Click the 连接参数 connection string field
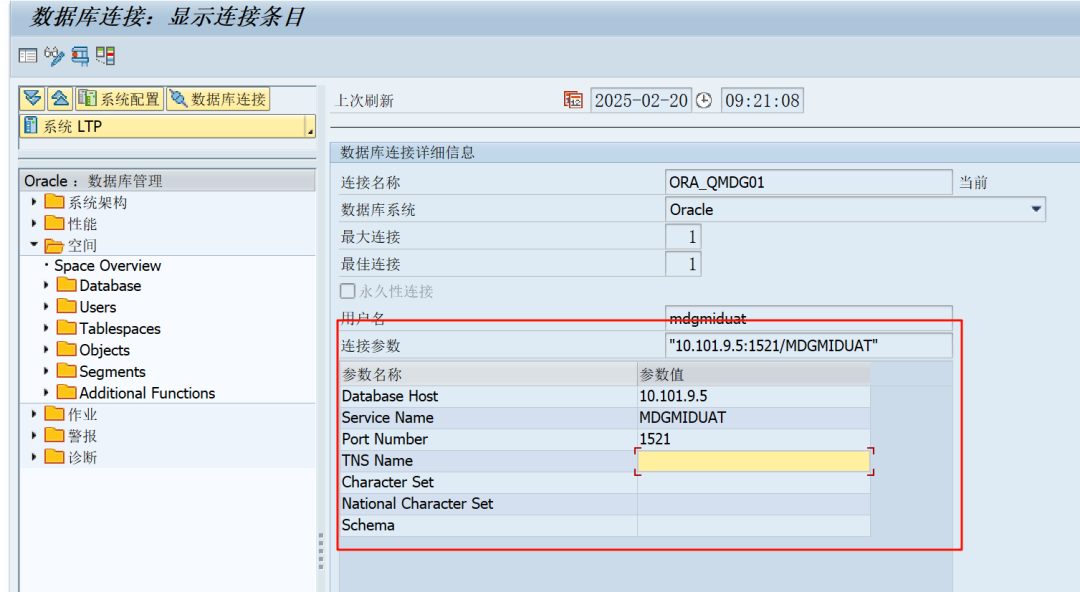The width and height of the screenshot is (1080, 592). (809, 345)
